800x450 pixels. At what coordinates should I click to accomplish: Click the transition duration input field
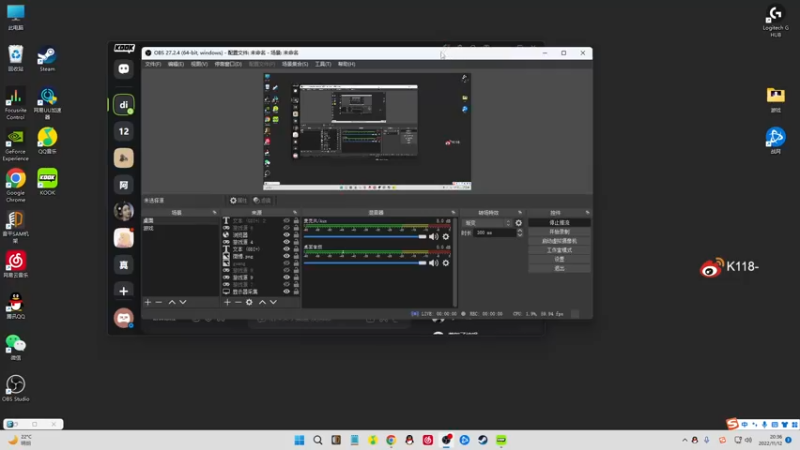[x=494, y=233]
